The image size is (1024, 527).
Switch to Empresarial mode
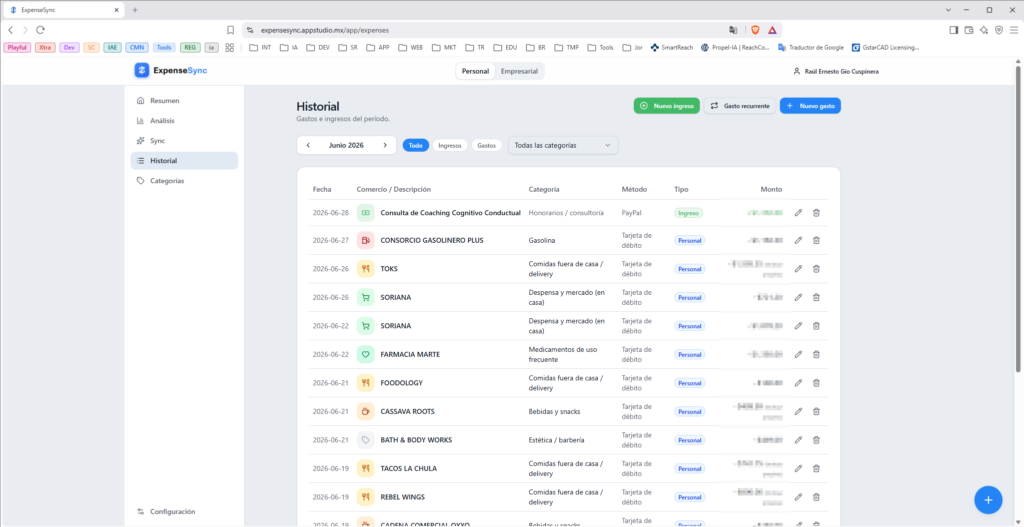point(519,71)
